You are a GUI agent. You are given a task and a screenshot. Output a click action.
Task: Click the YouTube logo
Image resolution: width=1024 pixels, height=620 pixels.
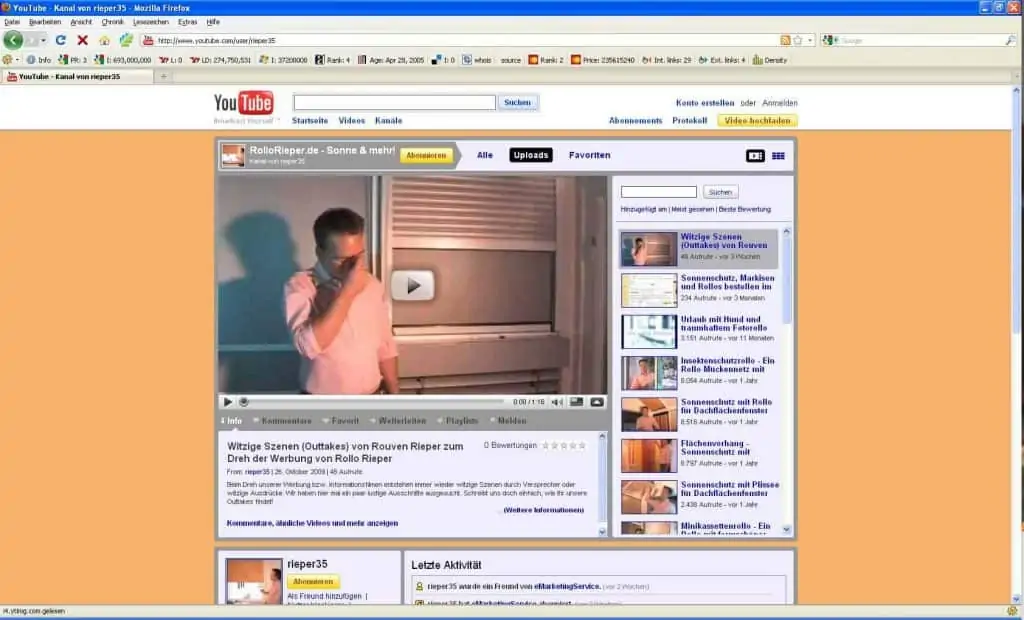pos(244,103)
